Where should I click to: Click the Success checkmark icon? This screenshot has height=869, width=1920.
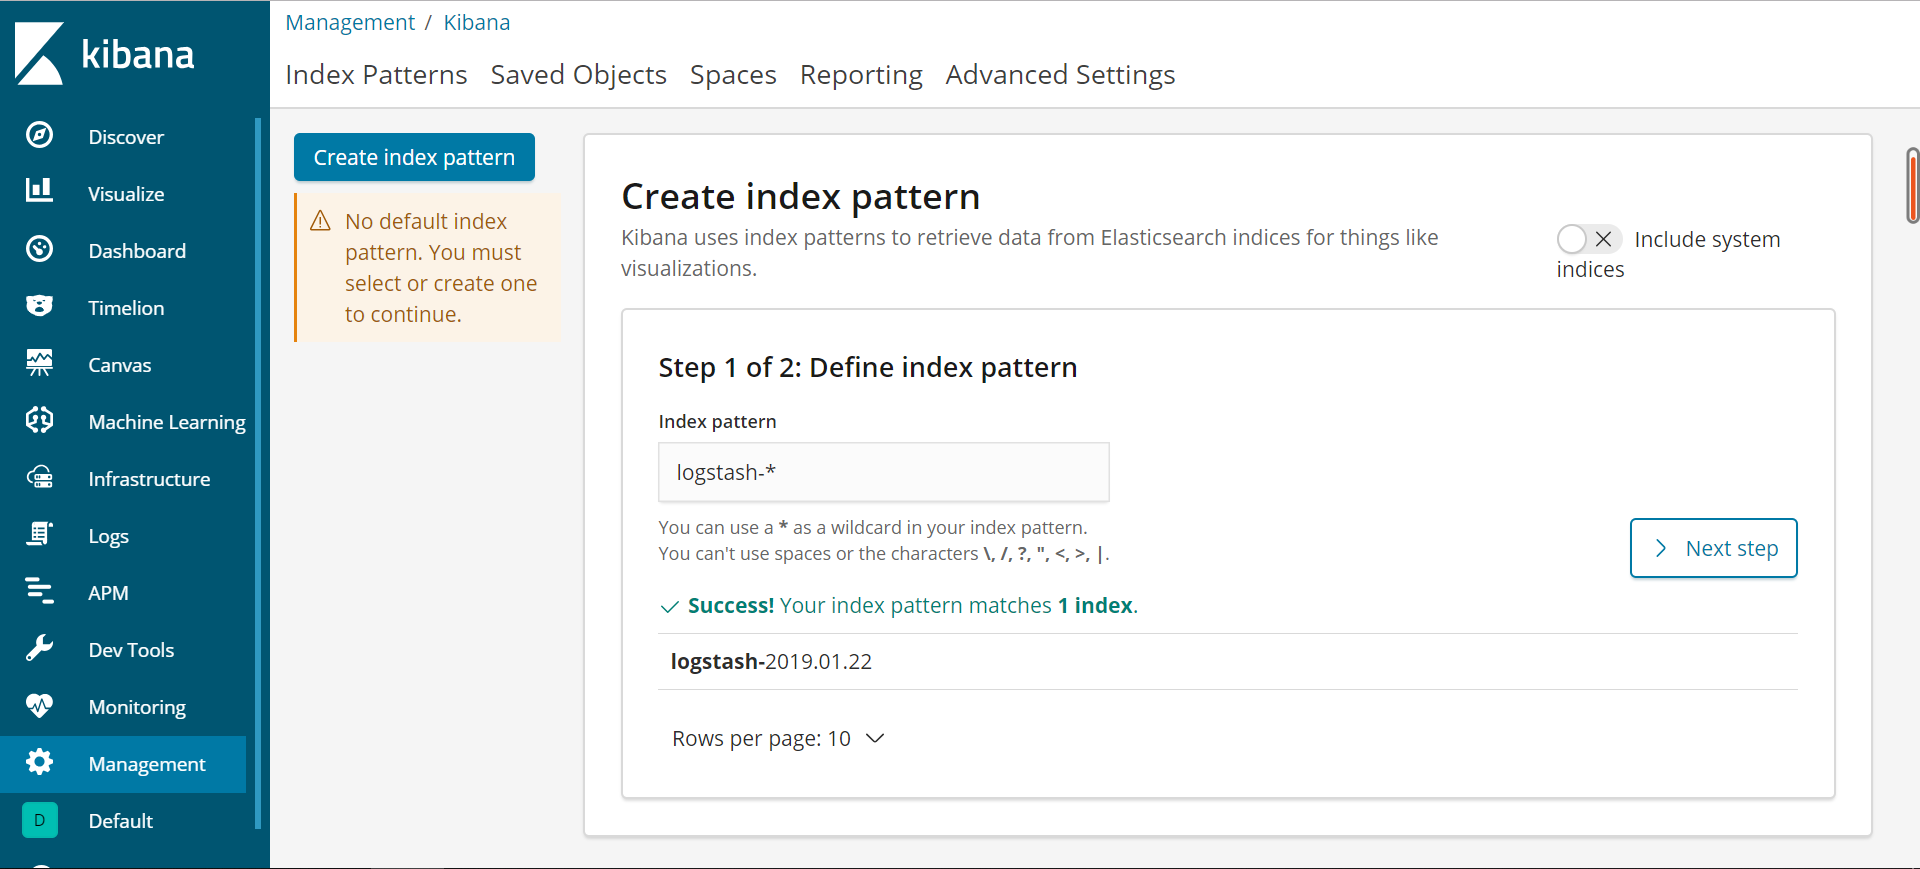[670, 607]
